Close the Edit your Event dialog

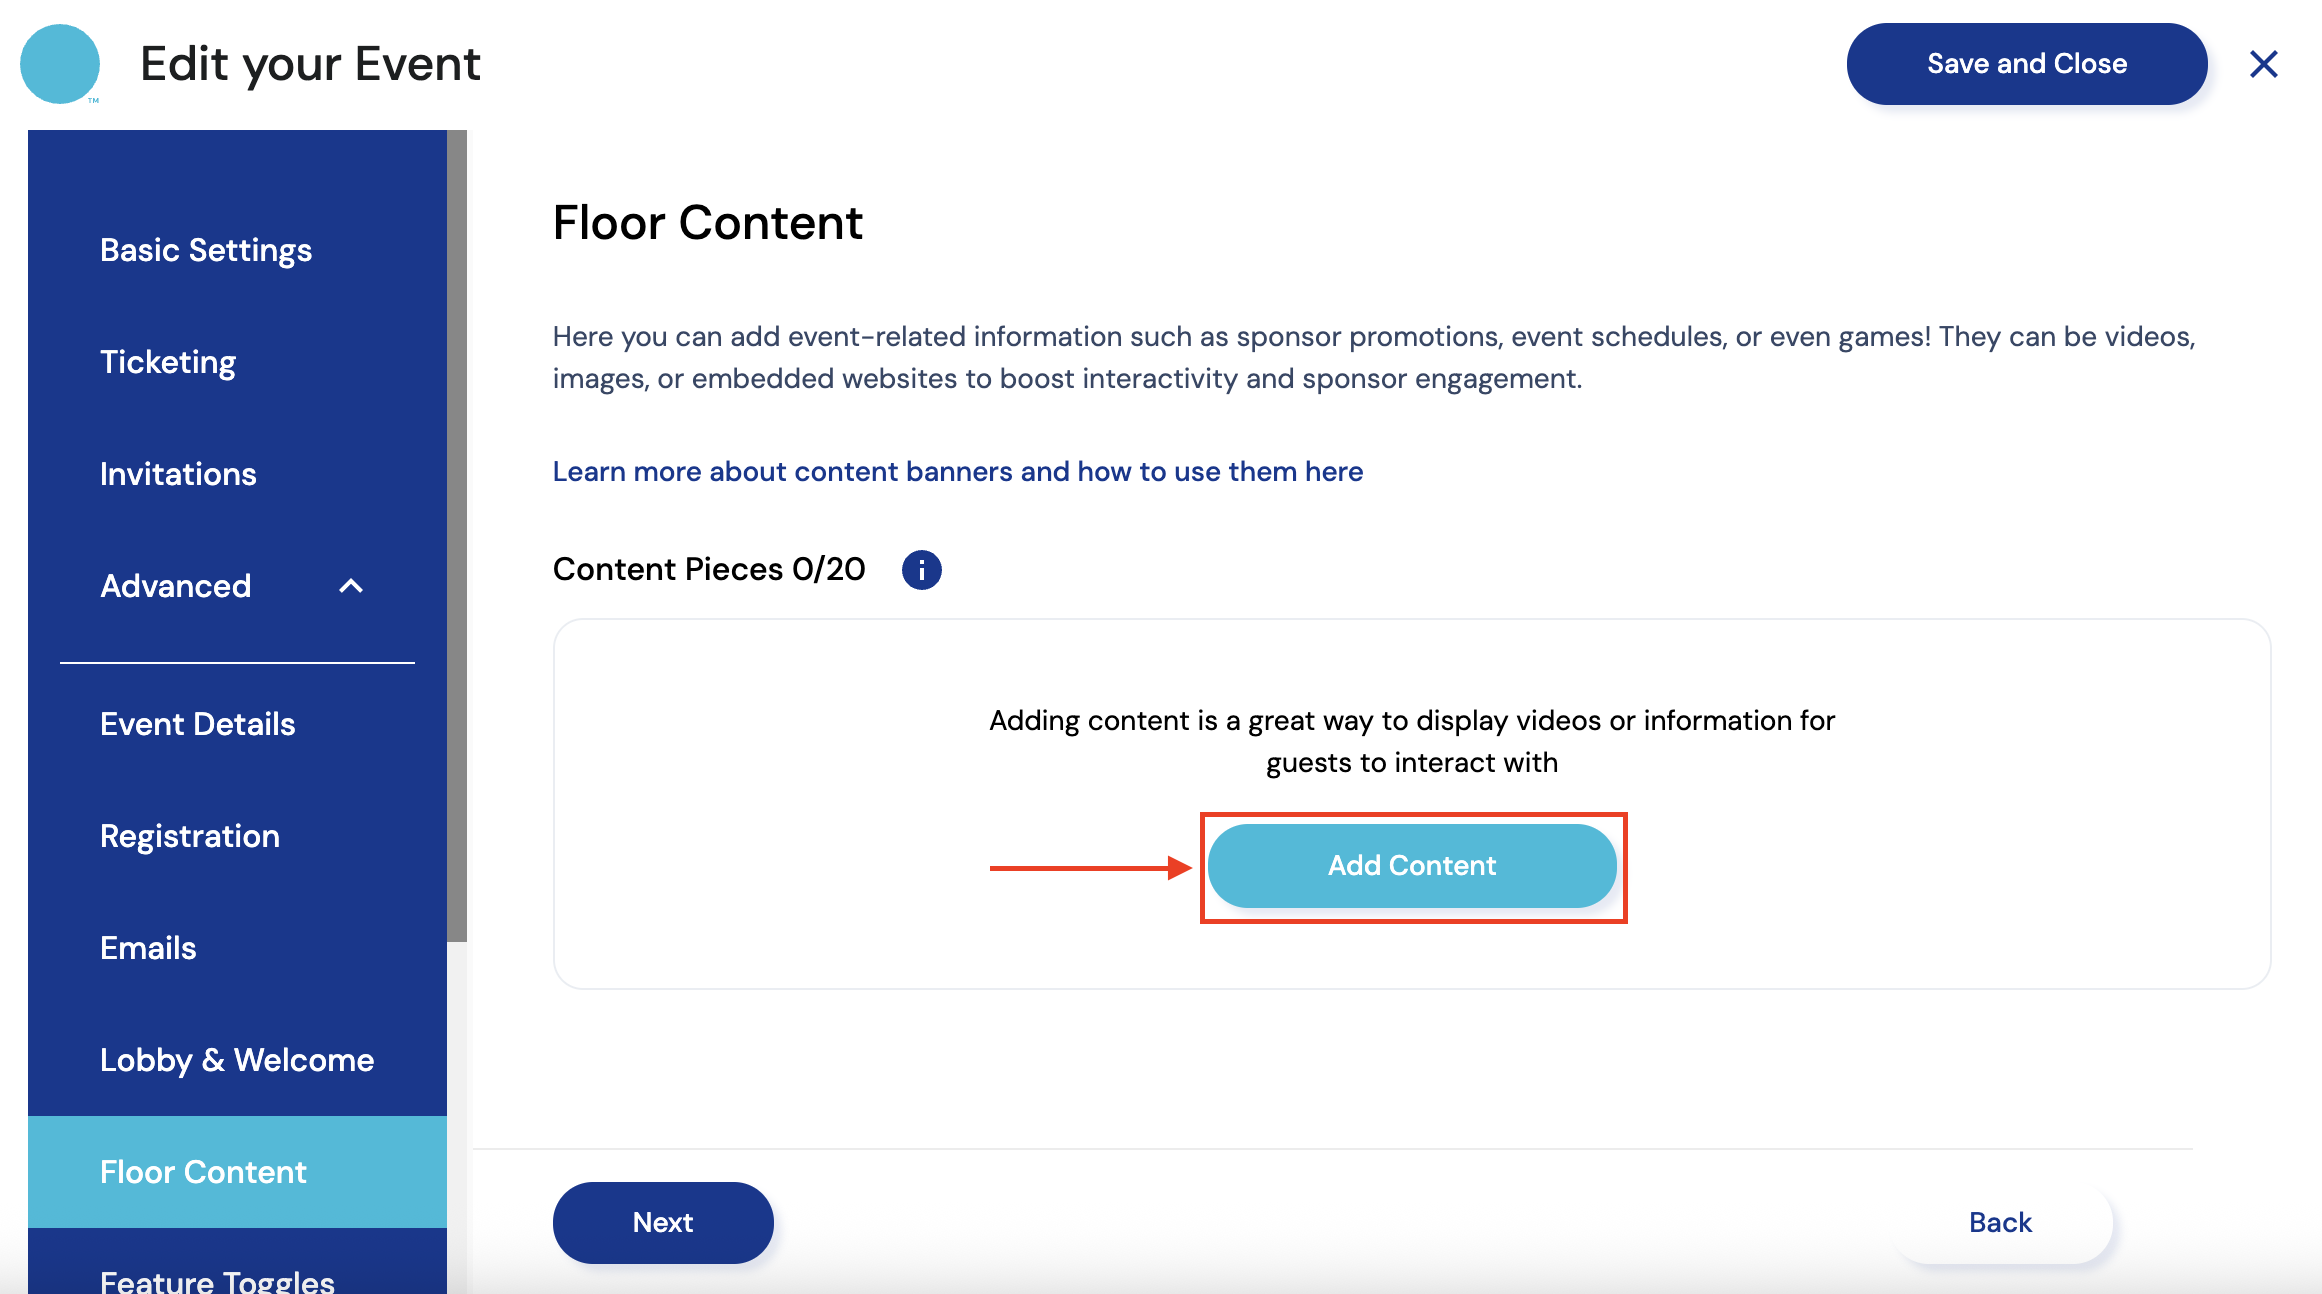pos(2263,64)
